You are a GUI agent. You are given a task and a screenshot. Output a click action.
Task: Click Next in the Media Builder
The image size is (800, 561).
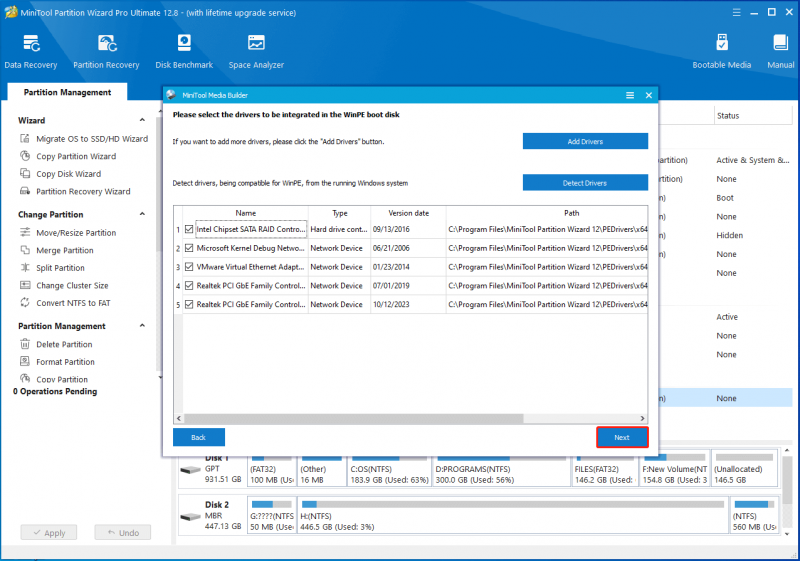click(x=622, y=438)
